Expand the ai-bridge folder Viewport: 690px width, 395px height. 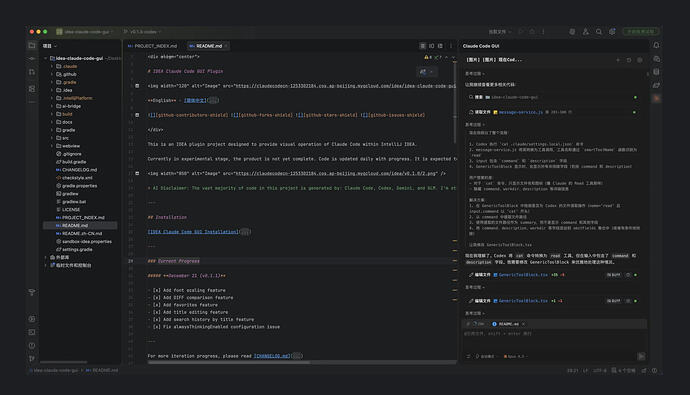pos(52,106)
